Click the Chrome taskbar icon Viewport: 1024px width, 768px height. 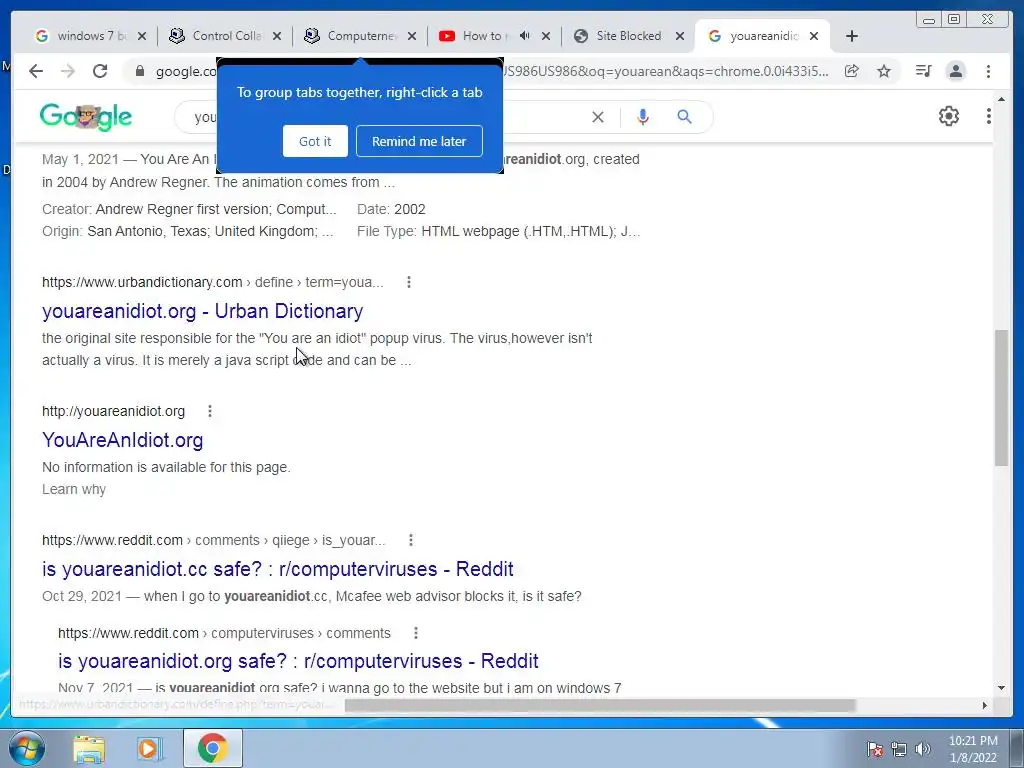213,748
